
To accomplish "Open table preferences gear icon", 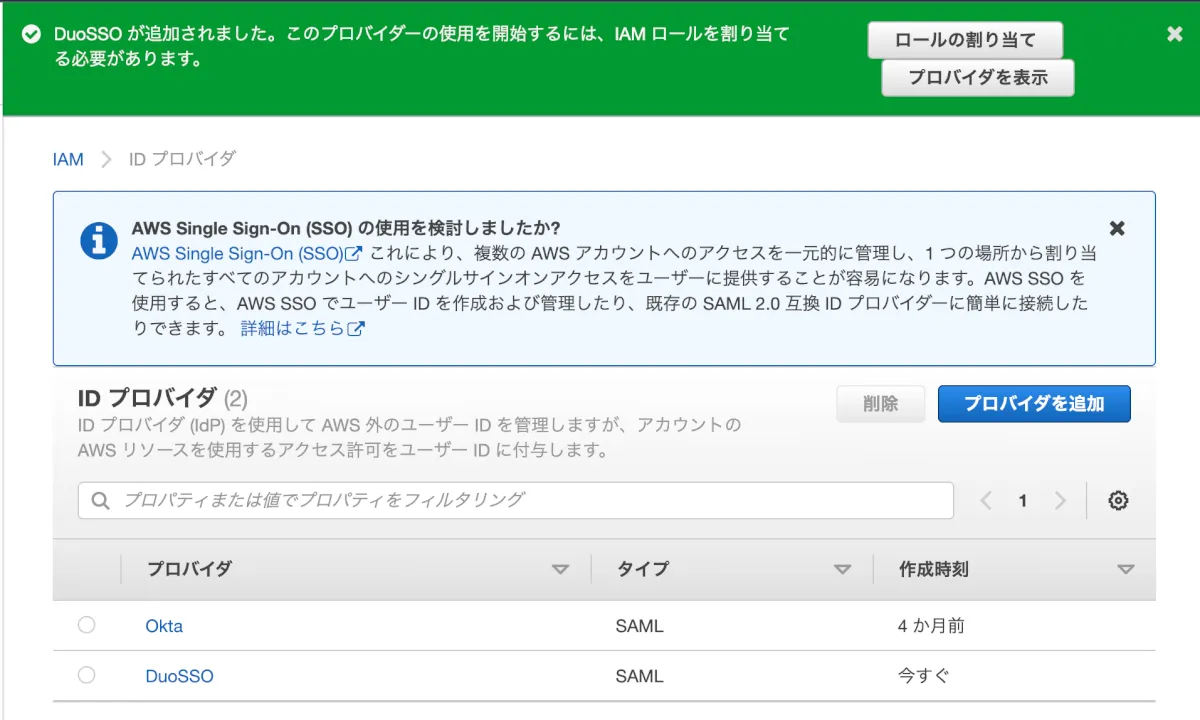I will 1118,501.
